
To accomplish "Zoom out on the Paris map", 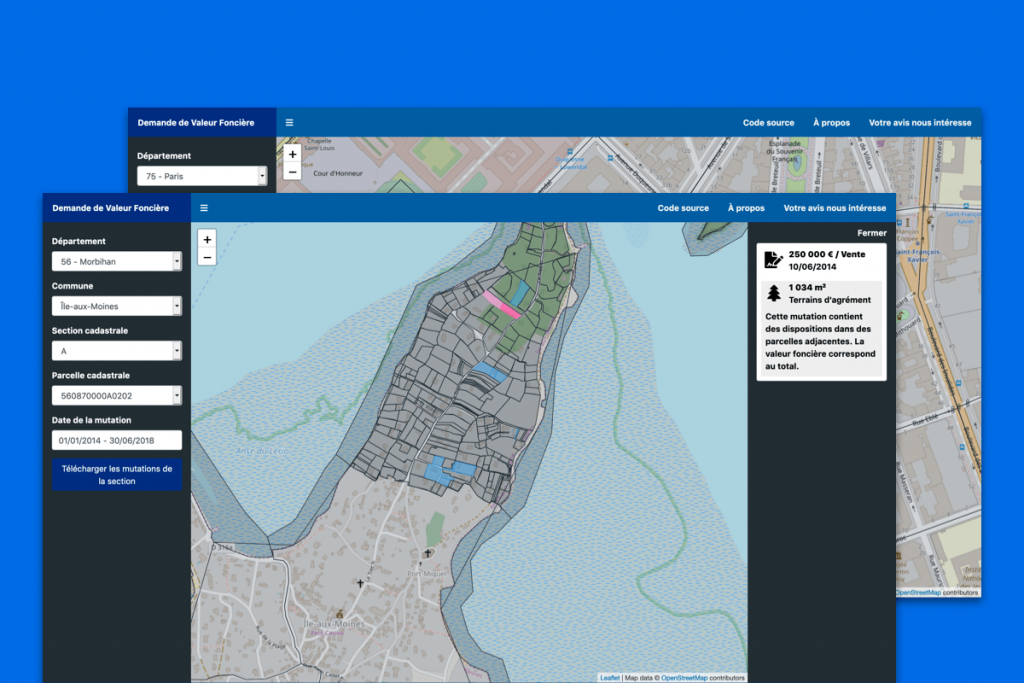I will click(293, 172).
